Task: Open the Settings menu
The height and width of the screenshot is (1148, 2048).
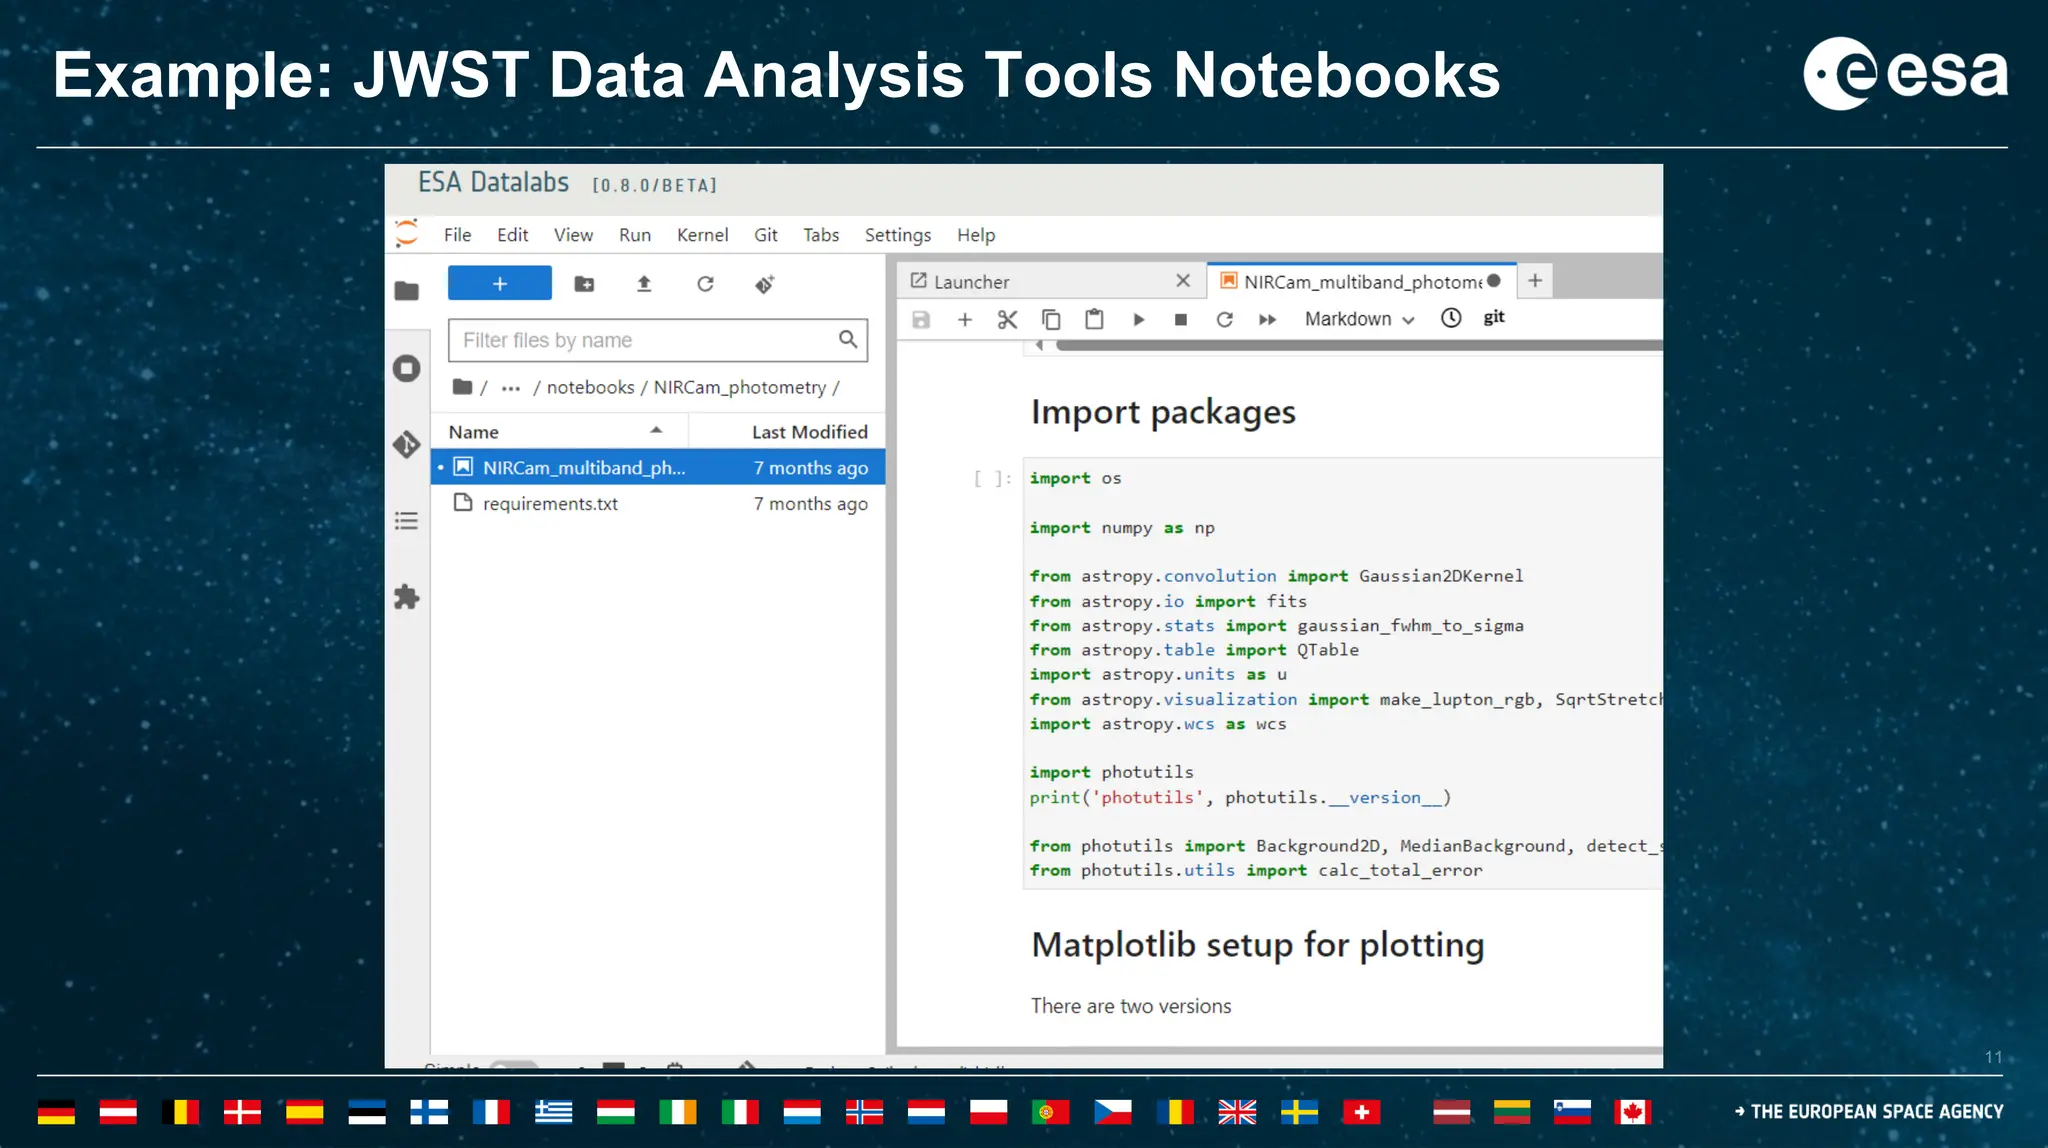Action: 898,235
